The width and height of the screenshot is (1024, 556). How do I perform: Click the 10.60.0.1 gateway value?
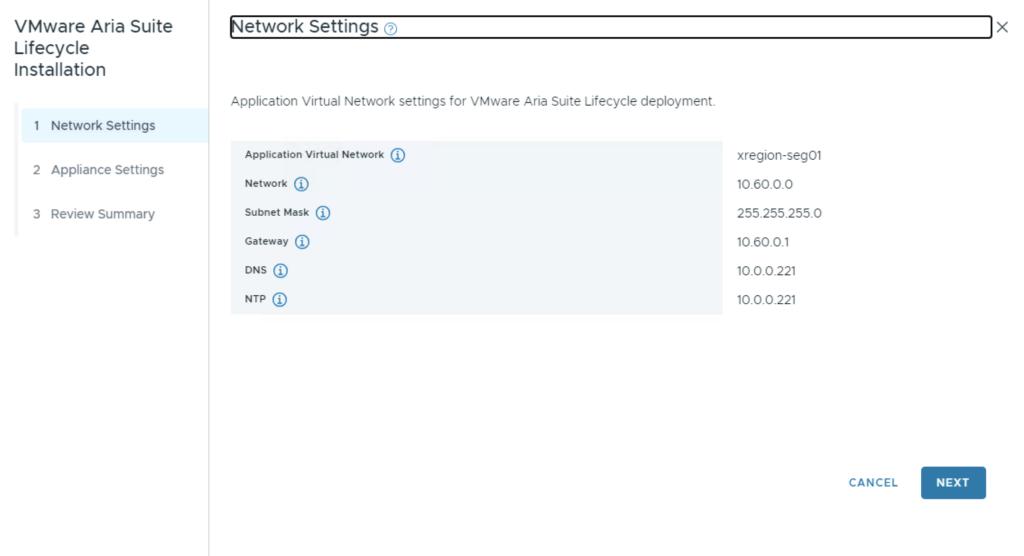pos(763,242)
